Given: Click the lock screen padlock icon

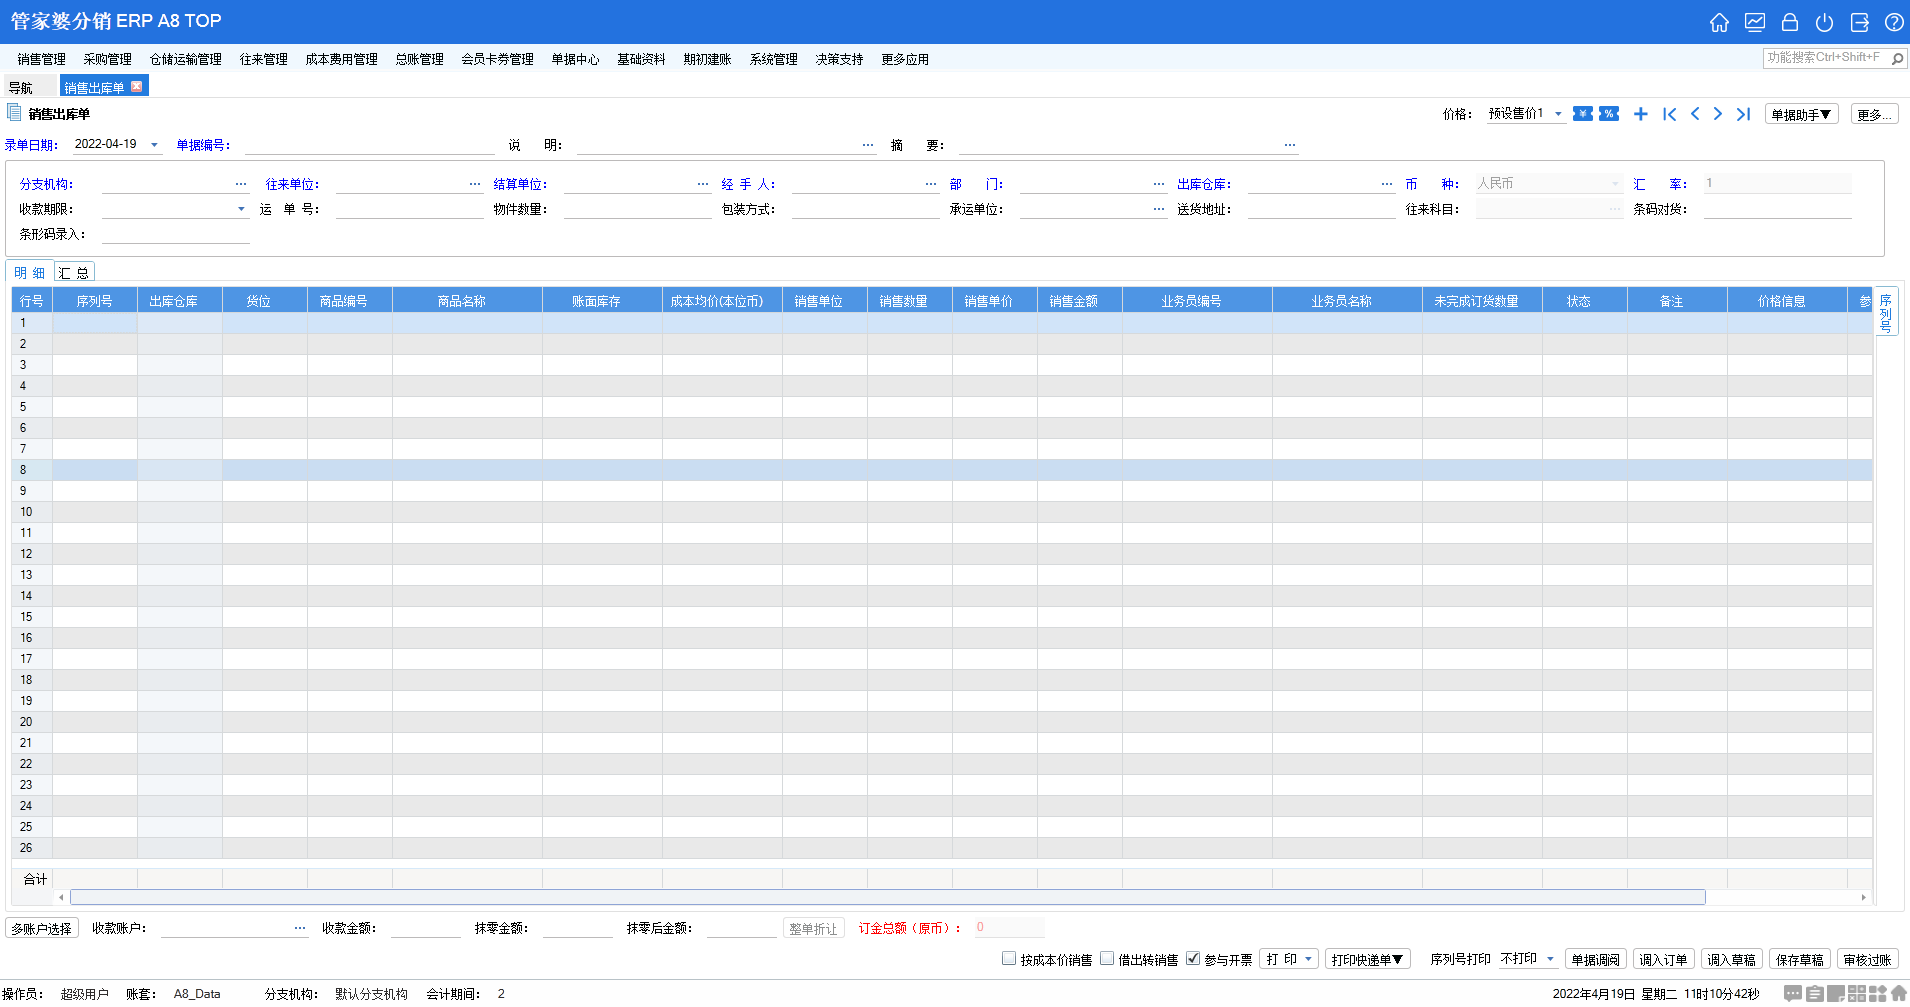Looking at the screenshot, I should 1790,22.
